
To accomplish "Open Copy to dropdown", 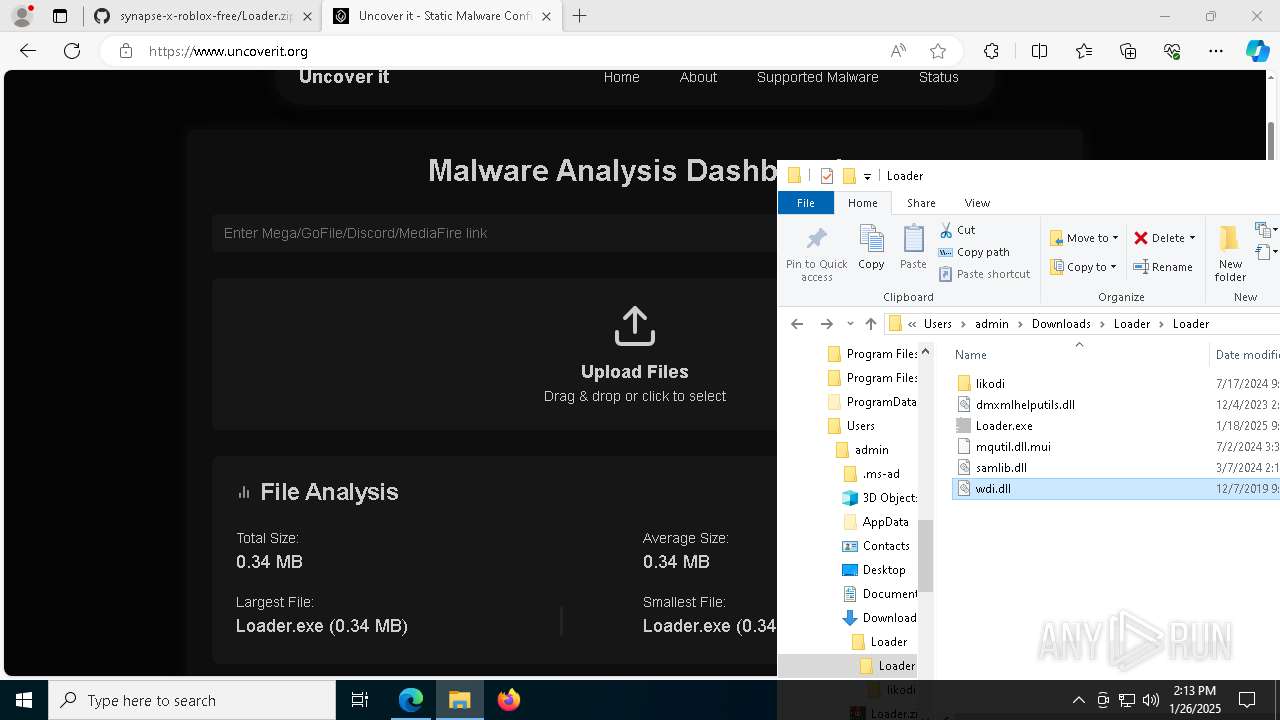I will pyautogui.click(x=1083, y=267).
